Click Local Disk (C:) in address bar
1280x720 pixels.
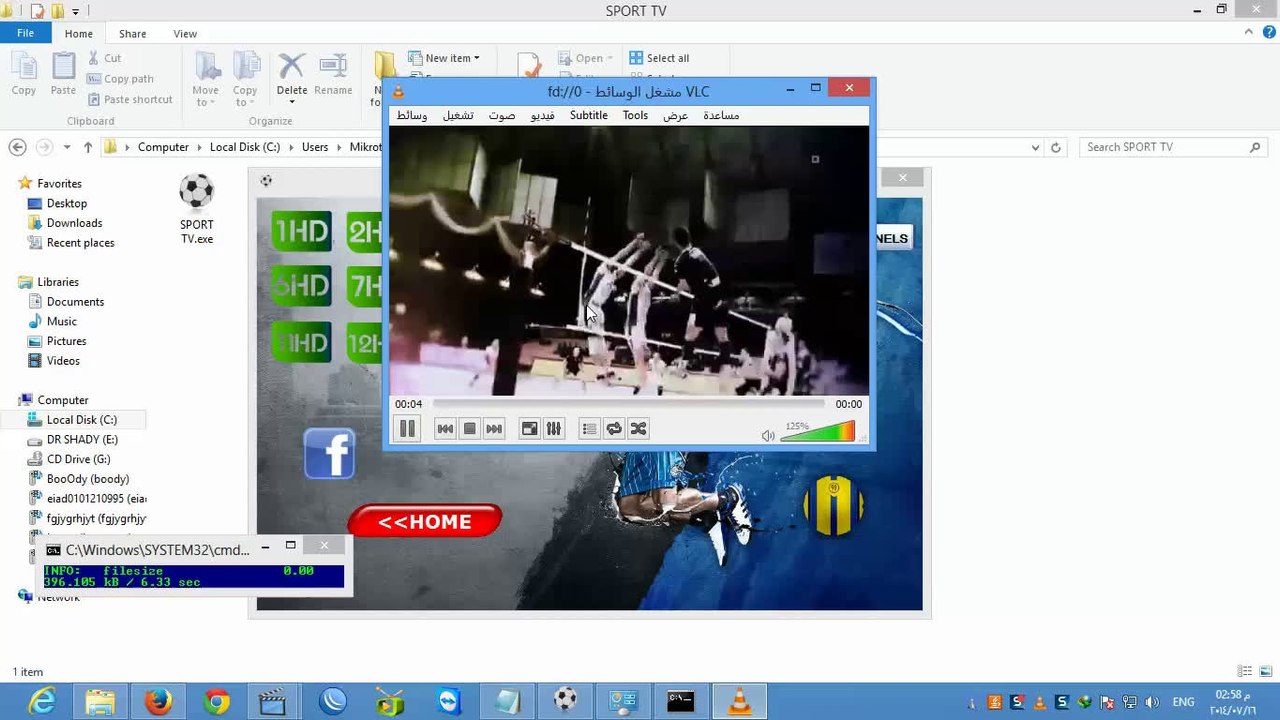click(x=245, y=147)
